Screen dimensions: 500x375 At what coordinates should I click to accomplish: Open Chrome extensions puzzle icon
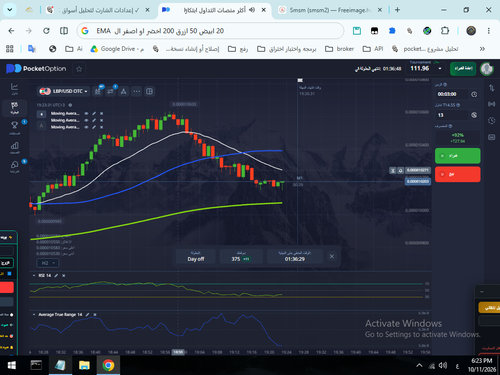point(445,31)
